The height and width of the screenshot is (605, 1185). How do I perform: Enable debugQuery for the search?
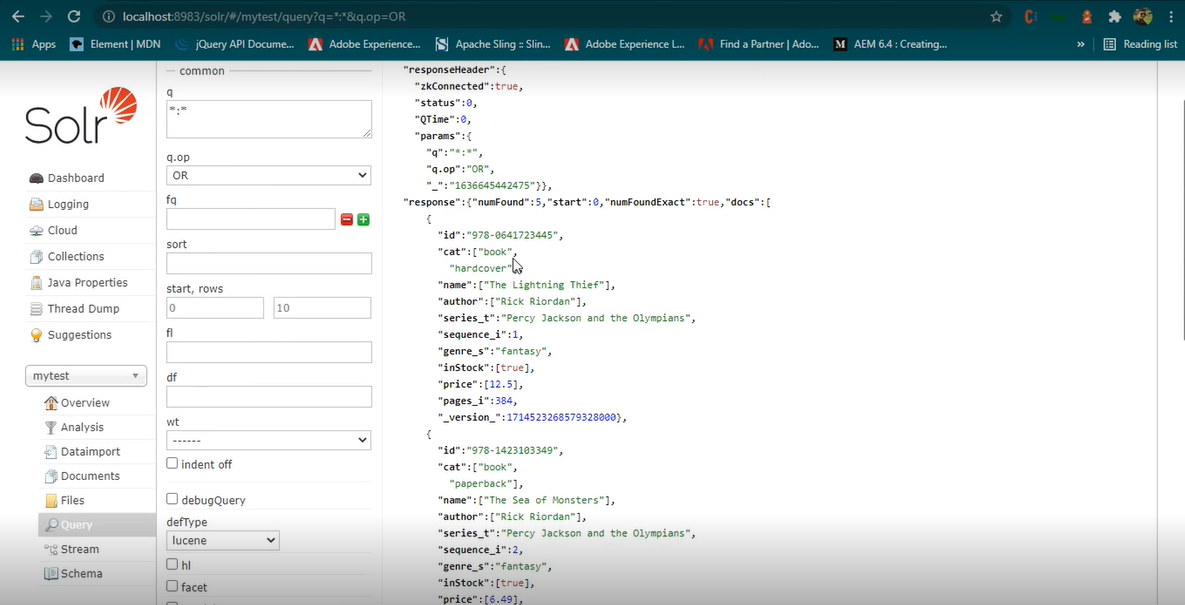coord(172,499)
